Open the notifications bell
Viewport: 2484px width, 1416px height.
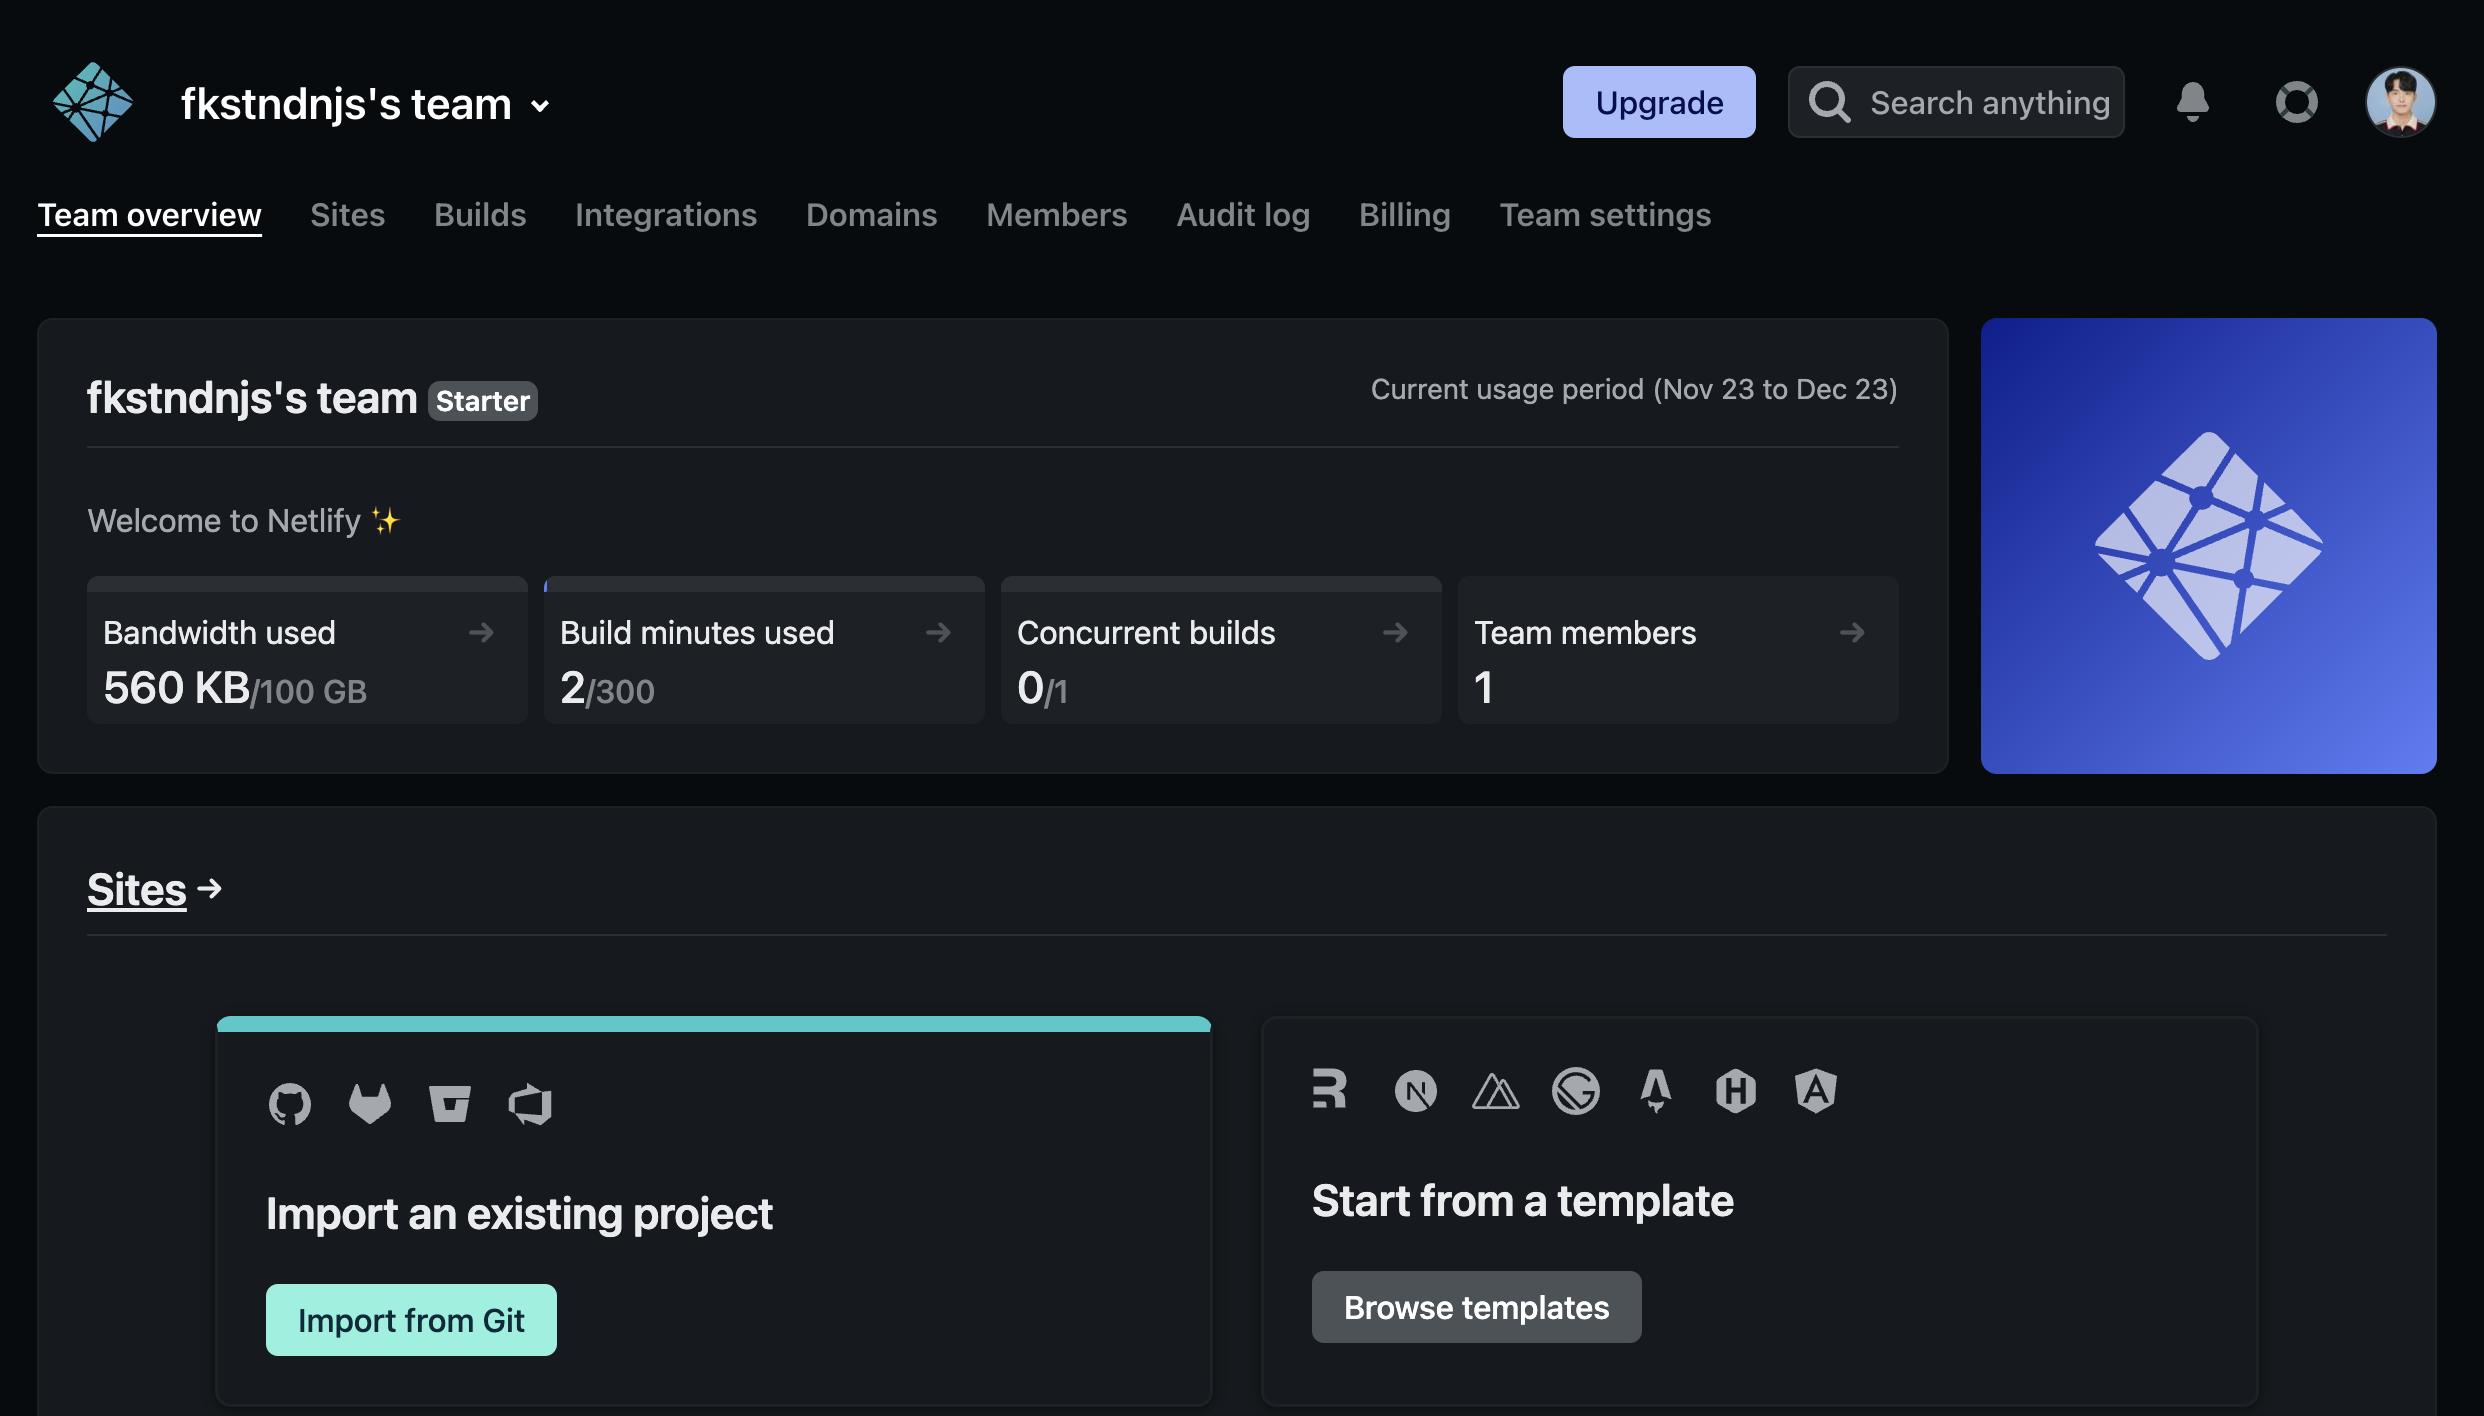click(2192, 102)
